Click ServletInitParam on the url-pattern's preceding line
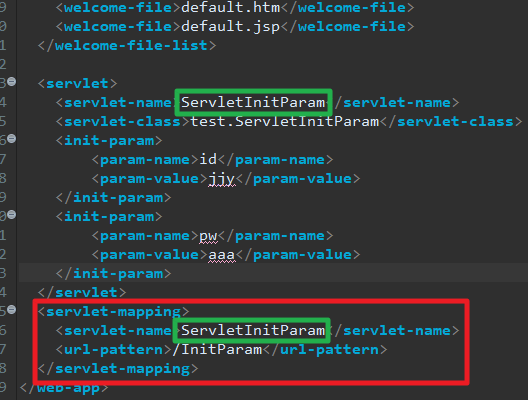Screen dimensions: 528x400 pos(253,331)
